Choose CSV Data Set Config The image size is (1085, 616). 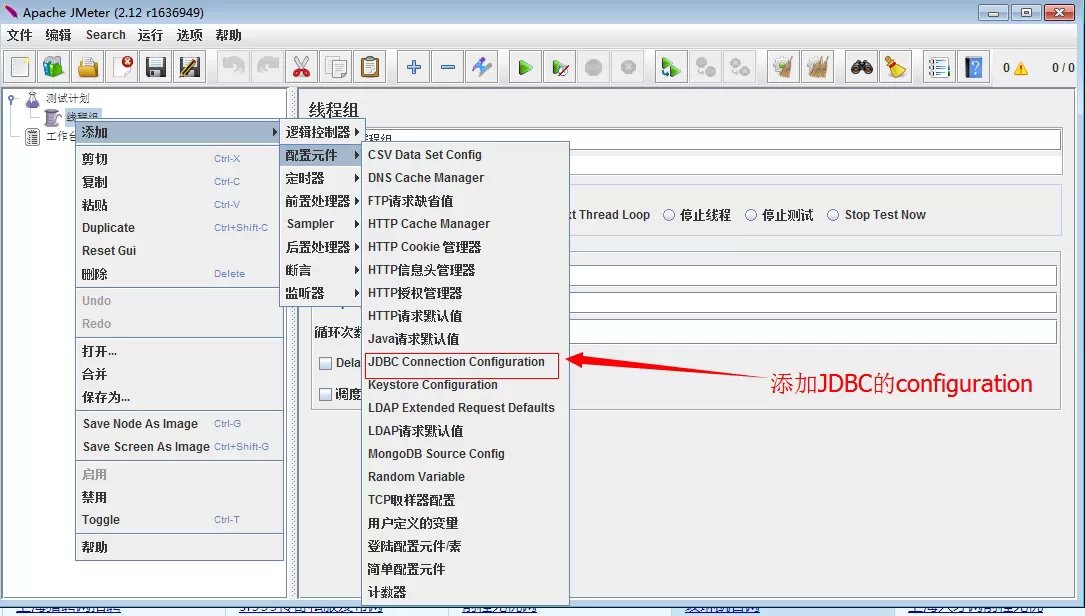pos(465,155)
